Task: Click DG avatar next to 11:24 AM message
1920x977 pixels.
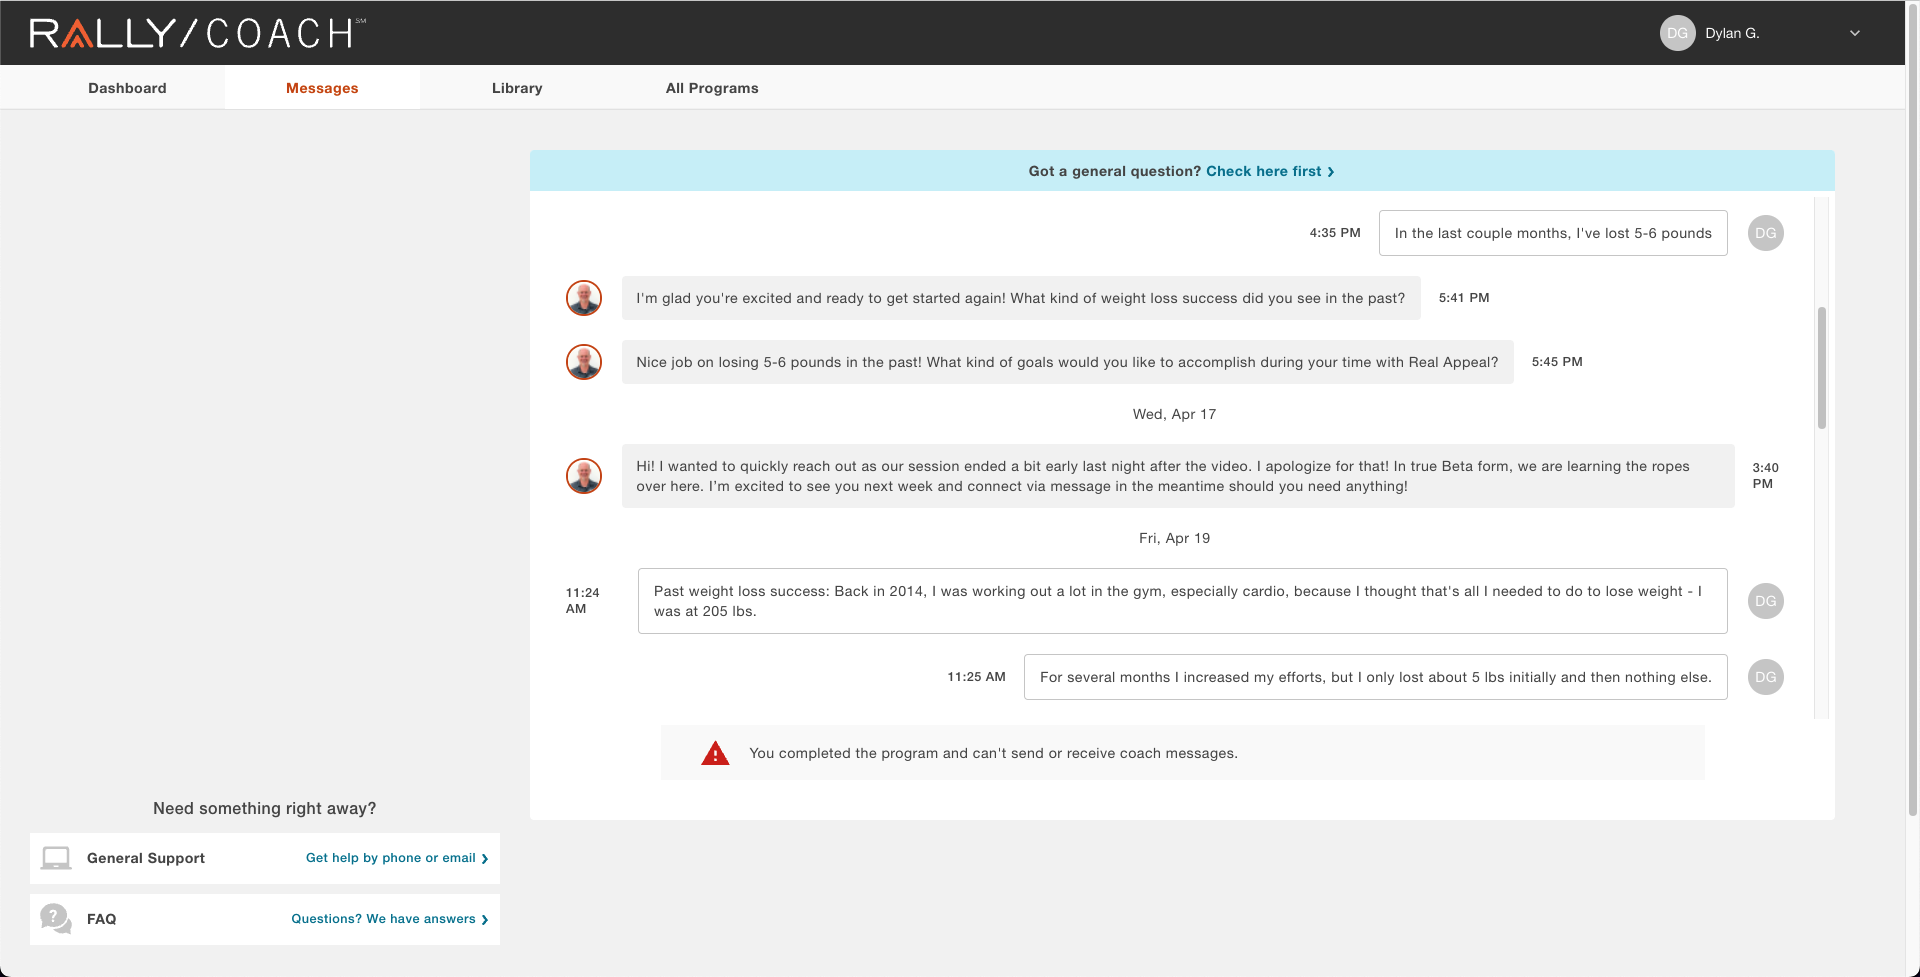Action: coord(1766,601)
